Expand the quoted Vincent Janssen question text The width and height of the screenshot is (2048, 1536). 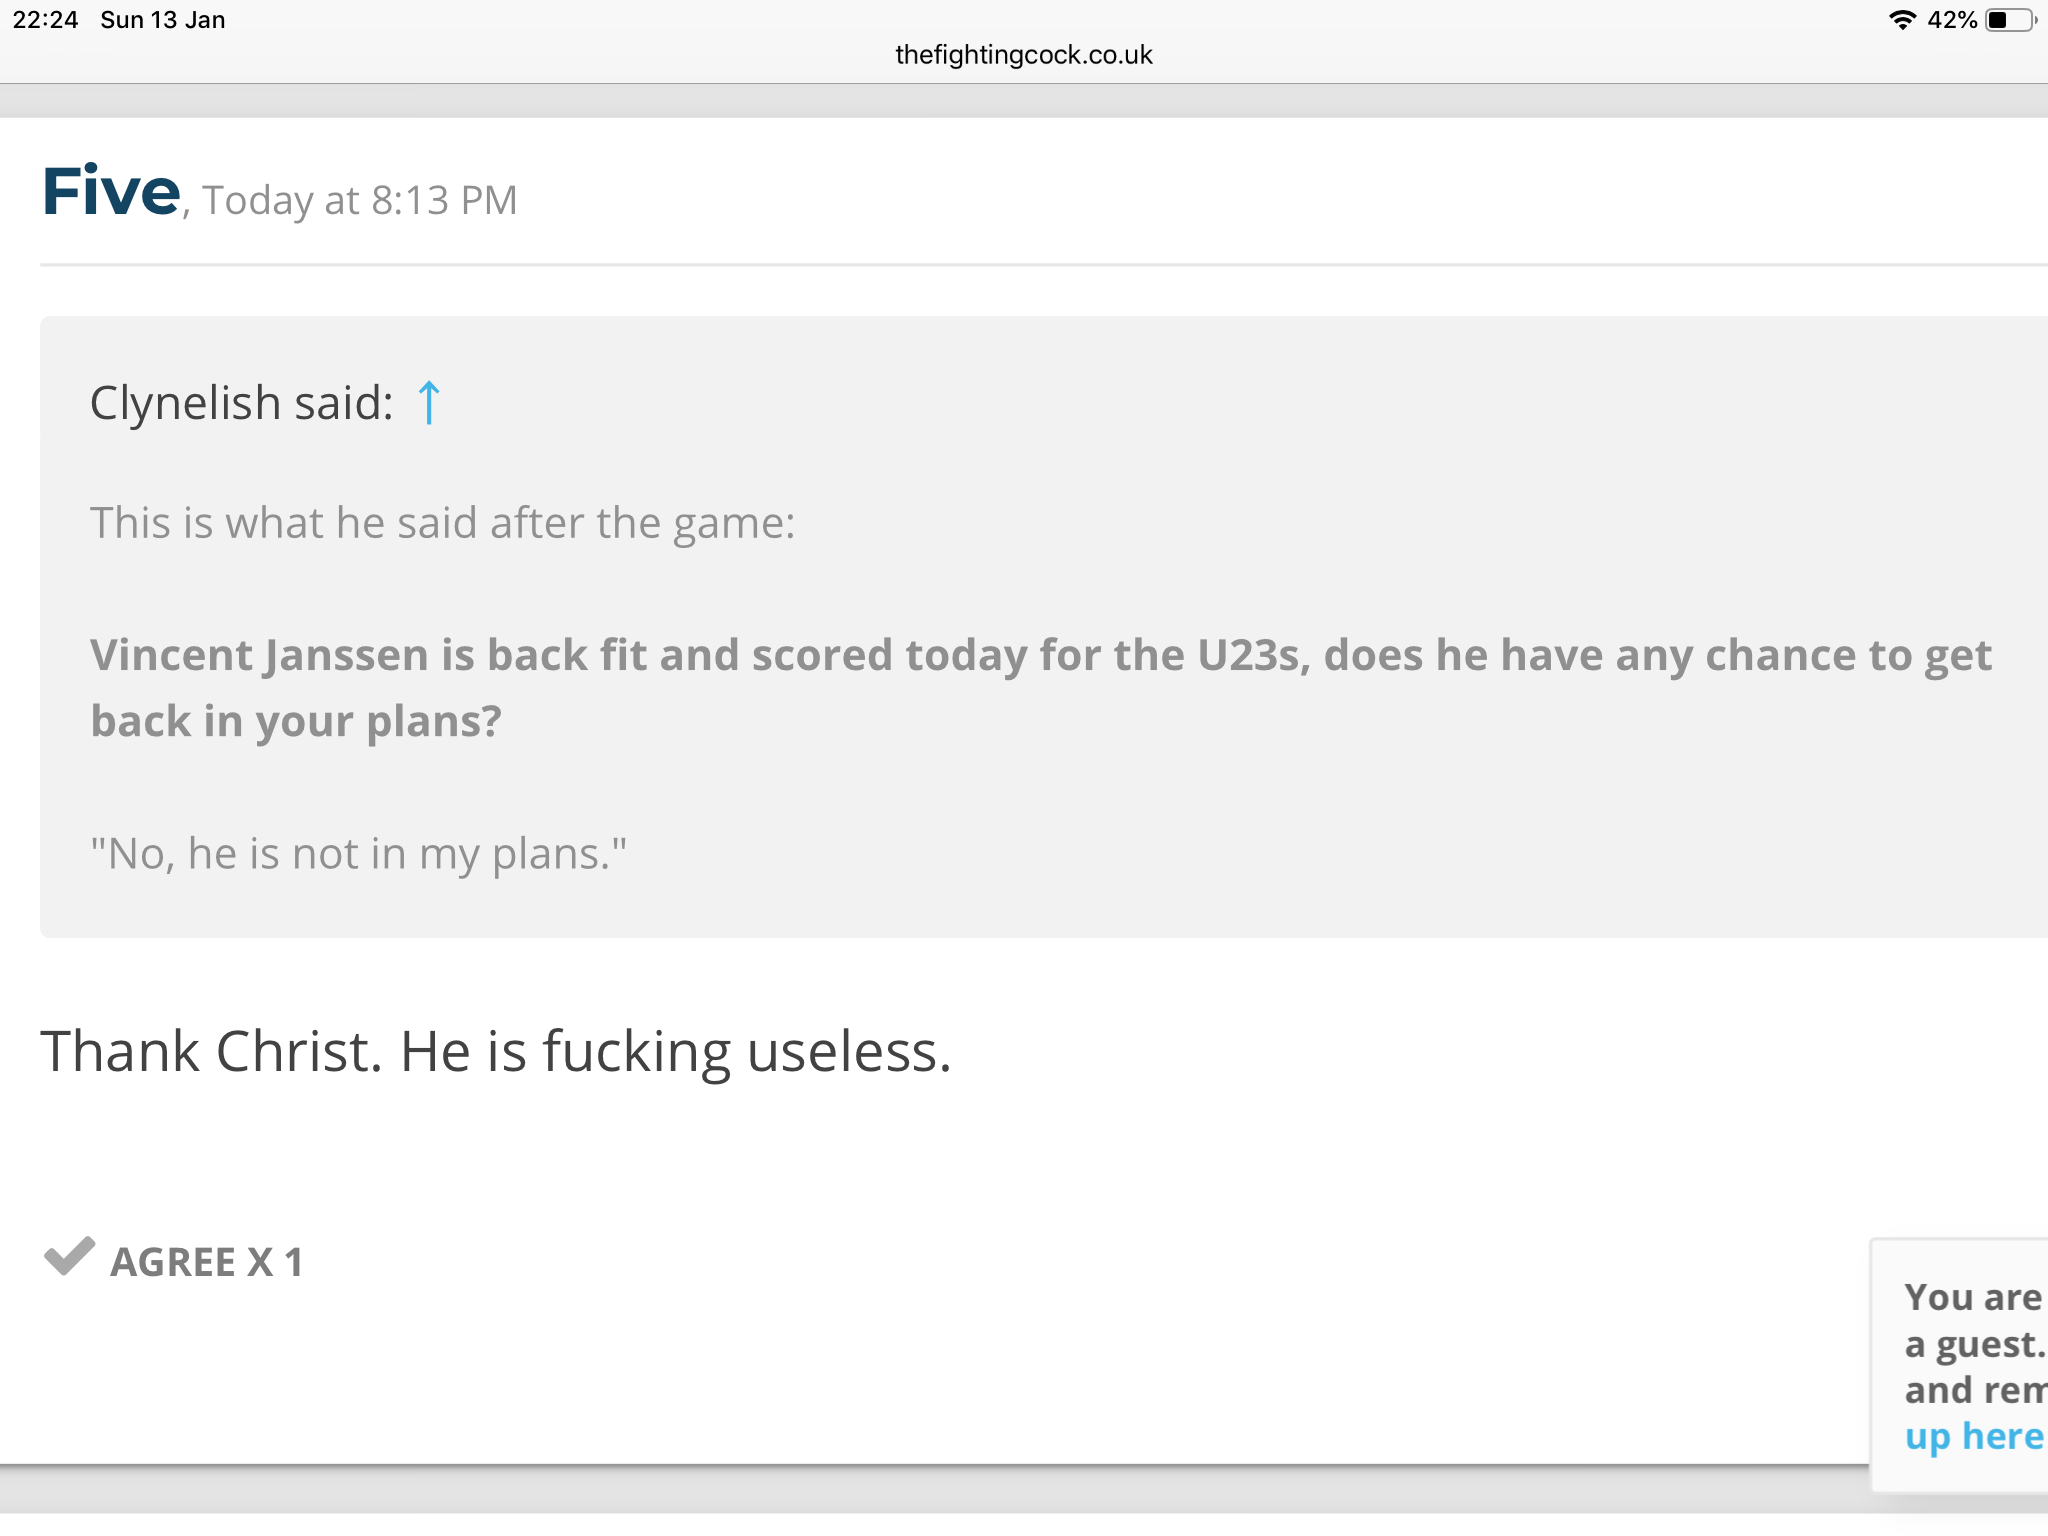point(1041,688)
